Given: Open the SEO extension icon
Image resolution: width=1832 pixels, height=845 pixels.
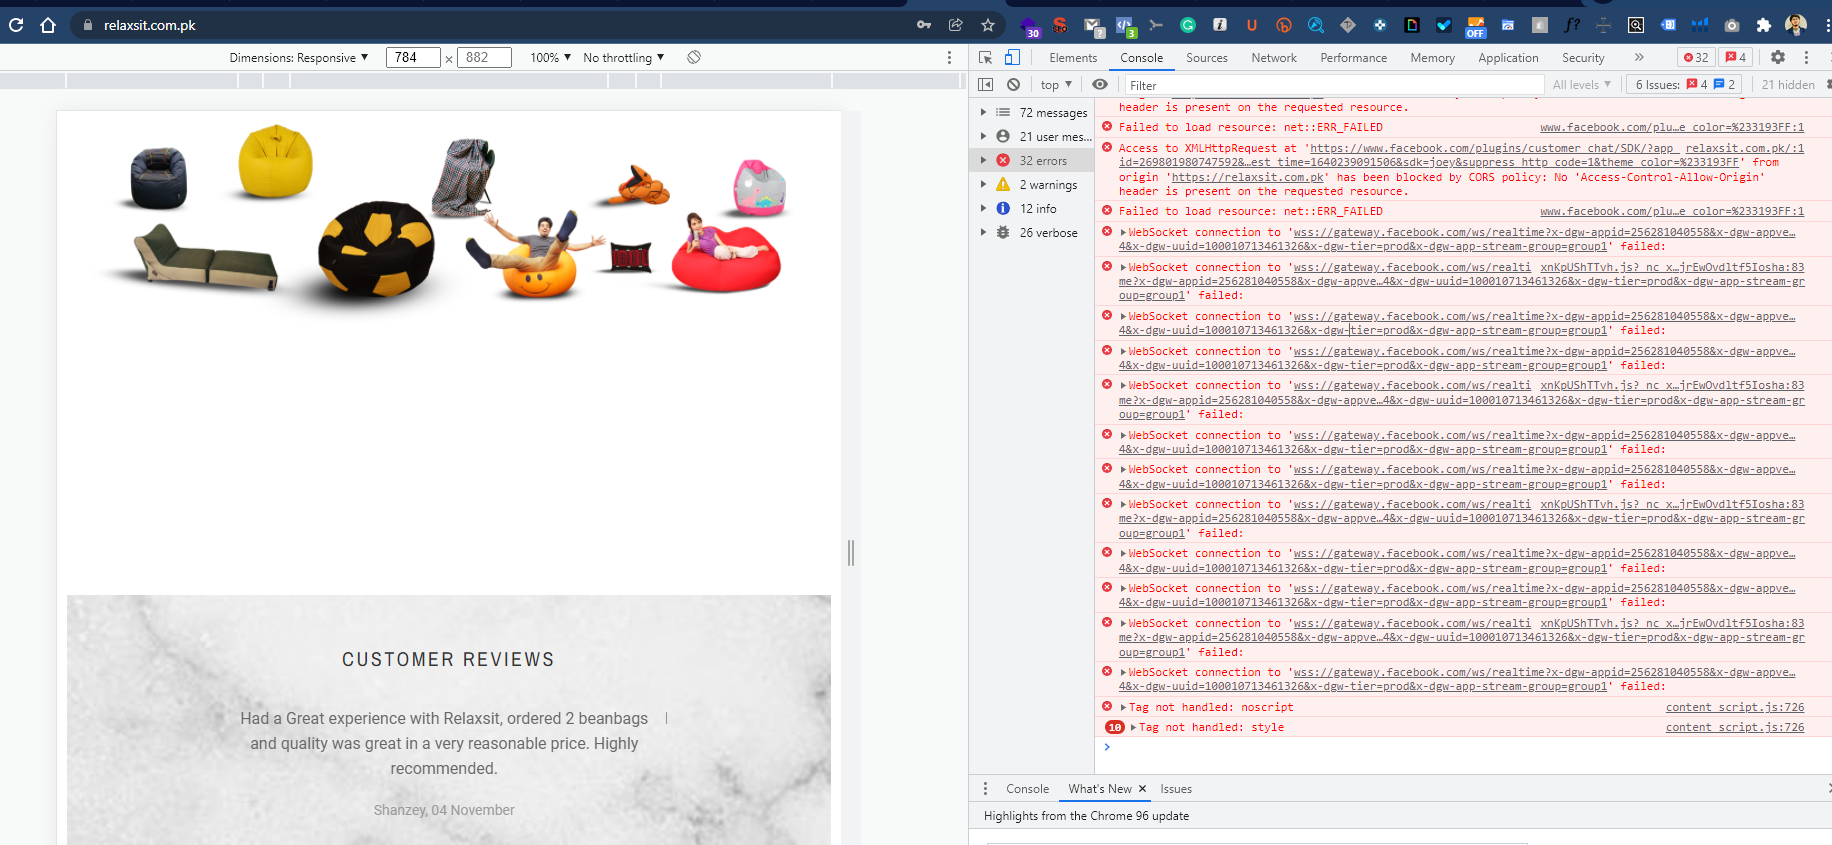Looking at the screenshot, I should (x=1060, y=25).
